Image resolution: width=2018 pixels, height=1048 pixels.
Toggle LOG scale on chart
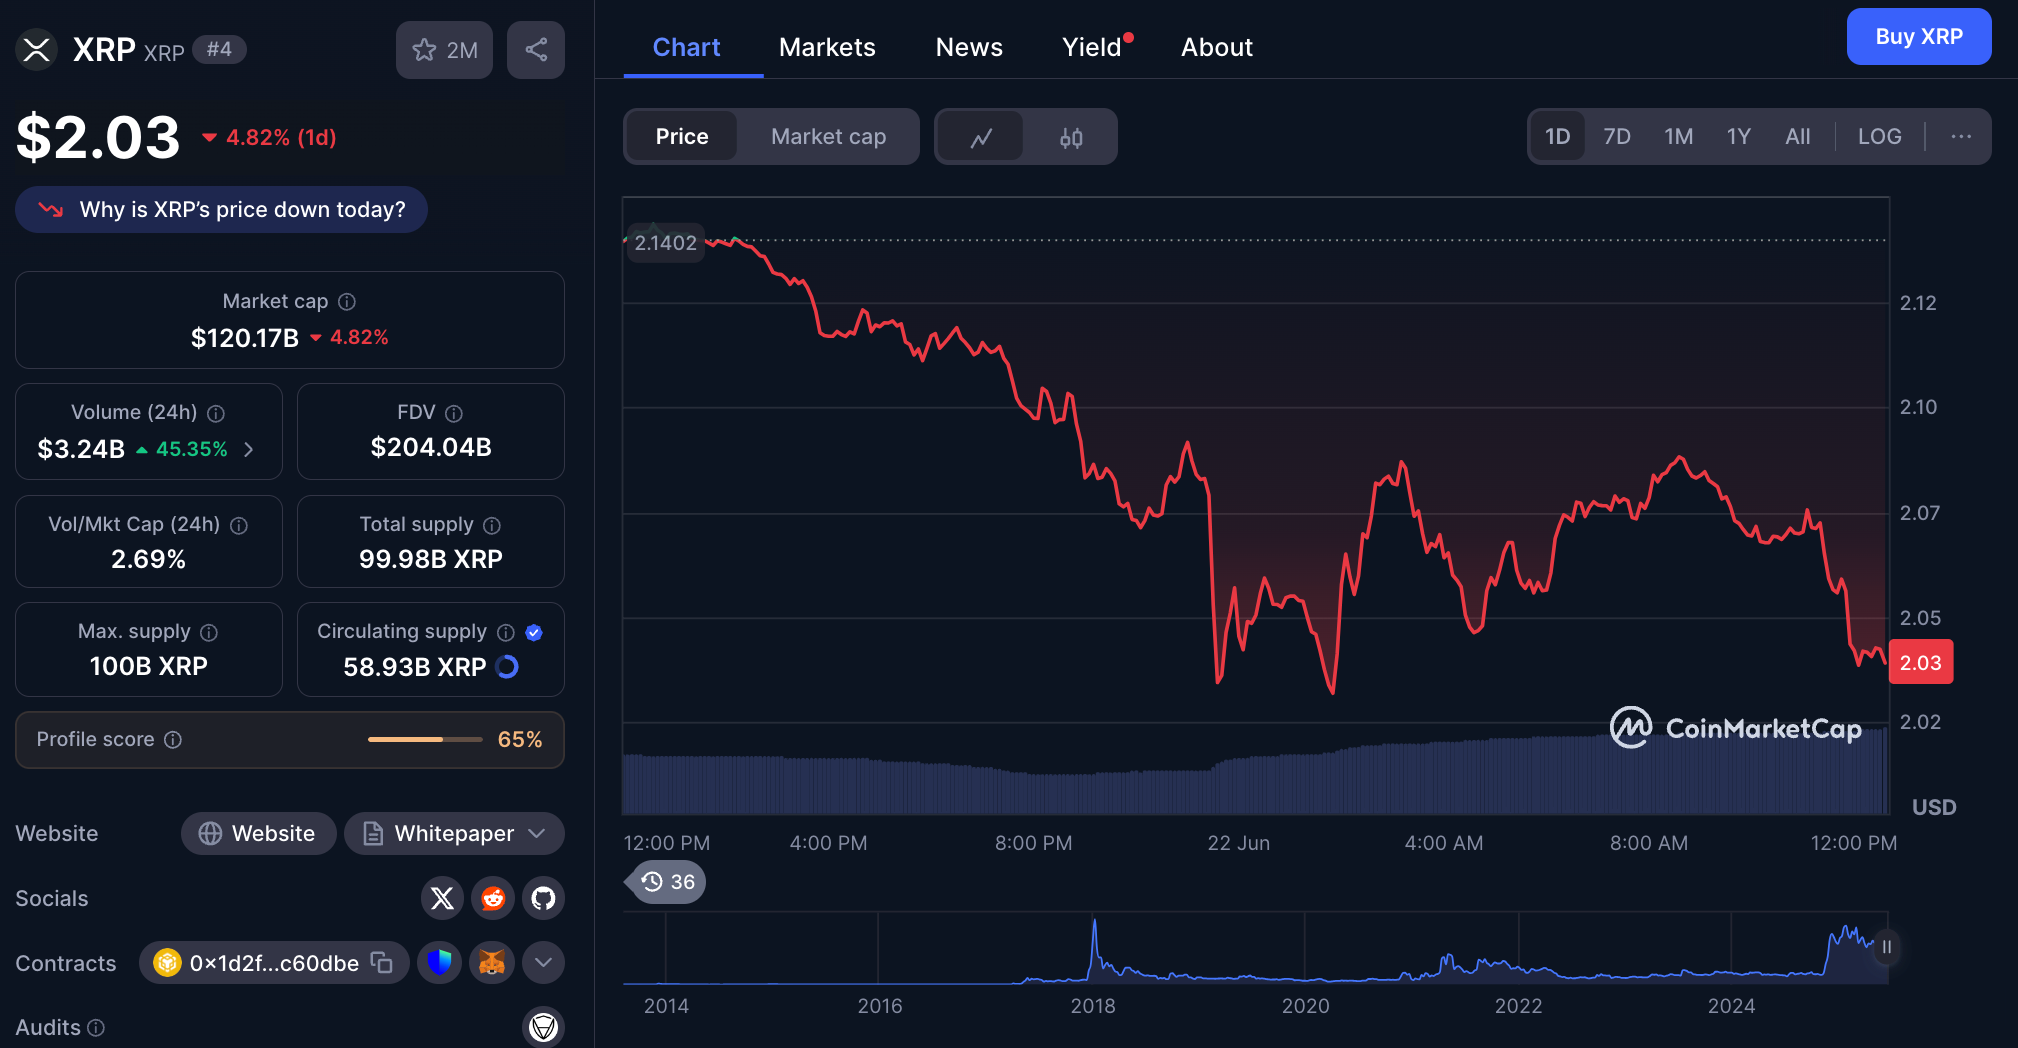[1879, 137]
